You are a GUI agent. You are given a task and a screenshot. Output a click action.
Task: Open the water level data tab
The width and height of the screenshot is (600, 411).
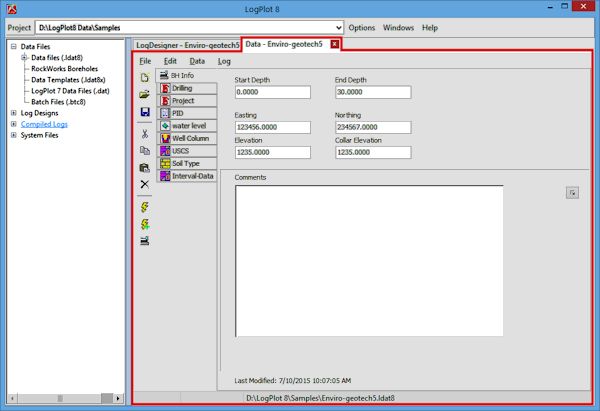187,126
